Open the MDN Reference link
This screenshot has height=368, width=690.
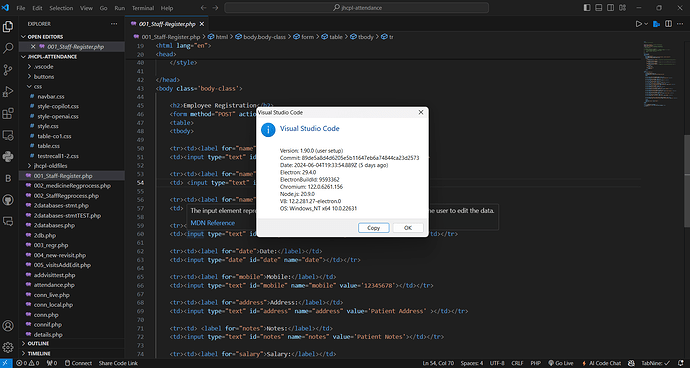tap(213, 223)
